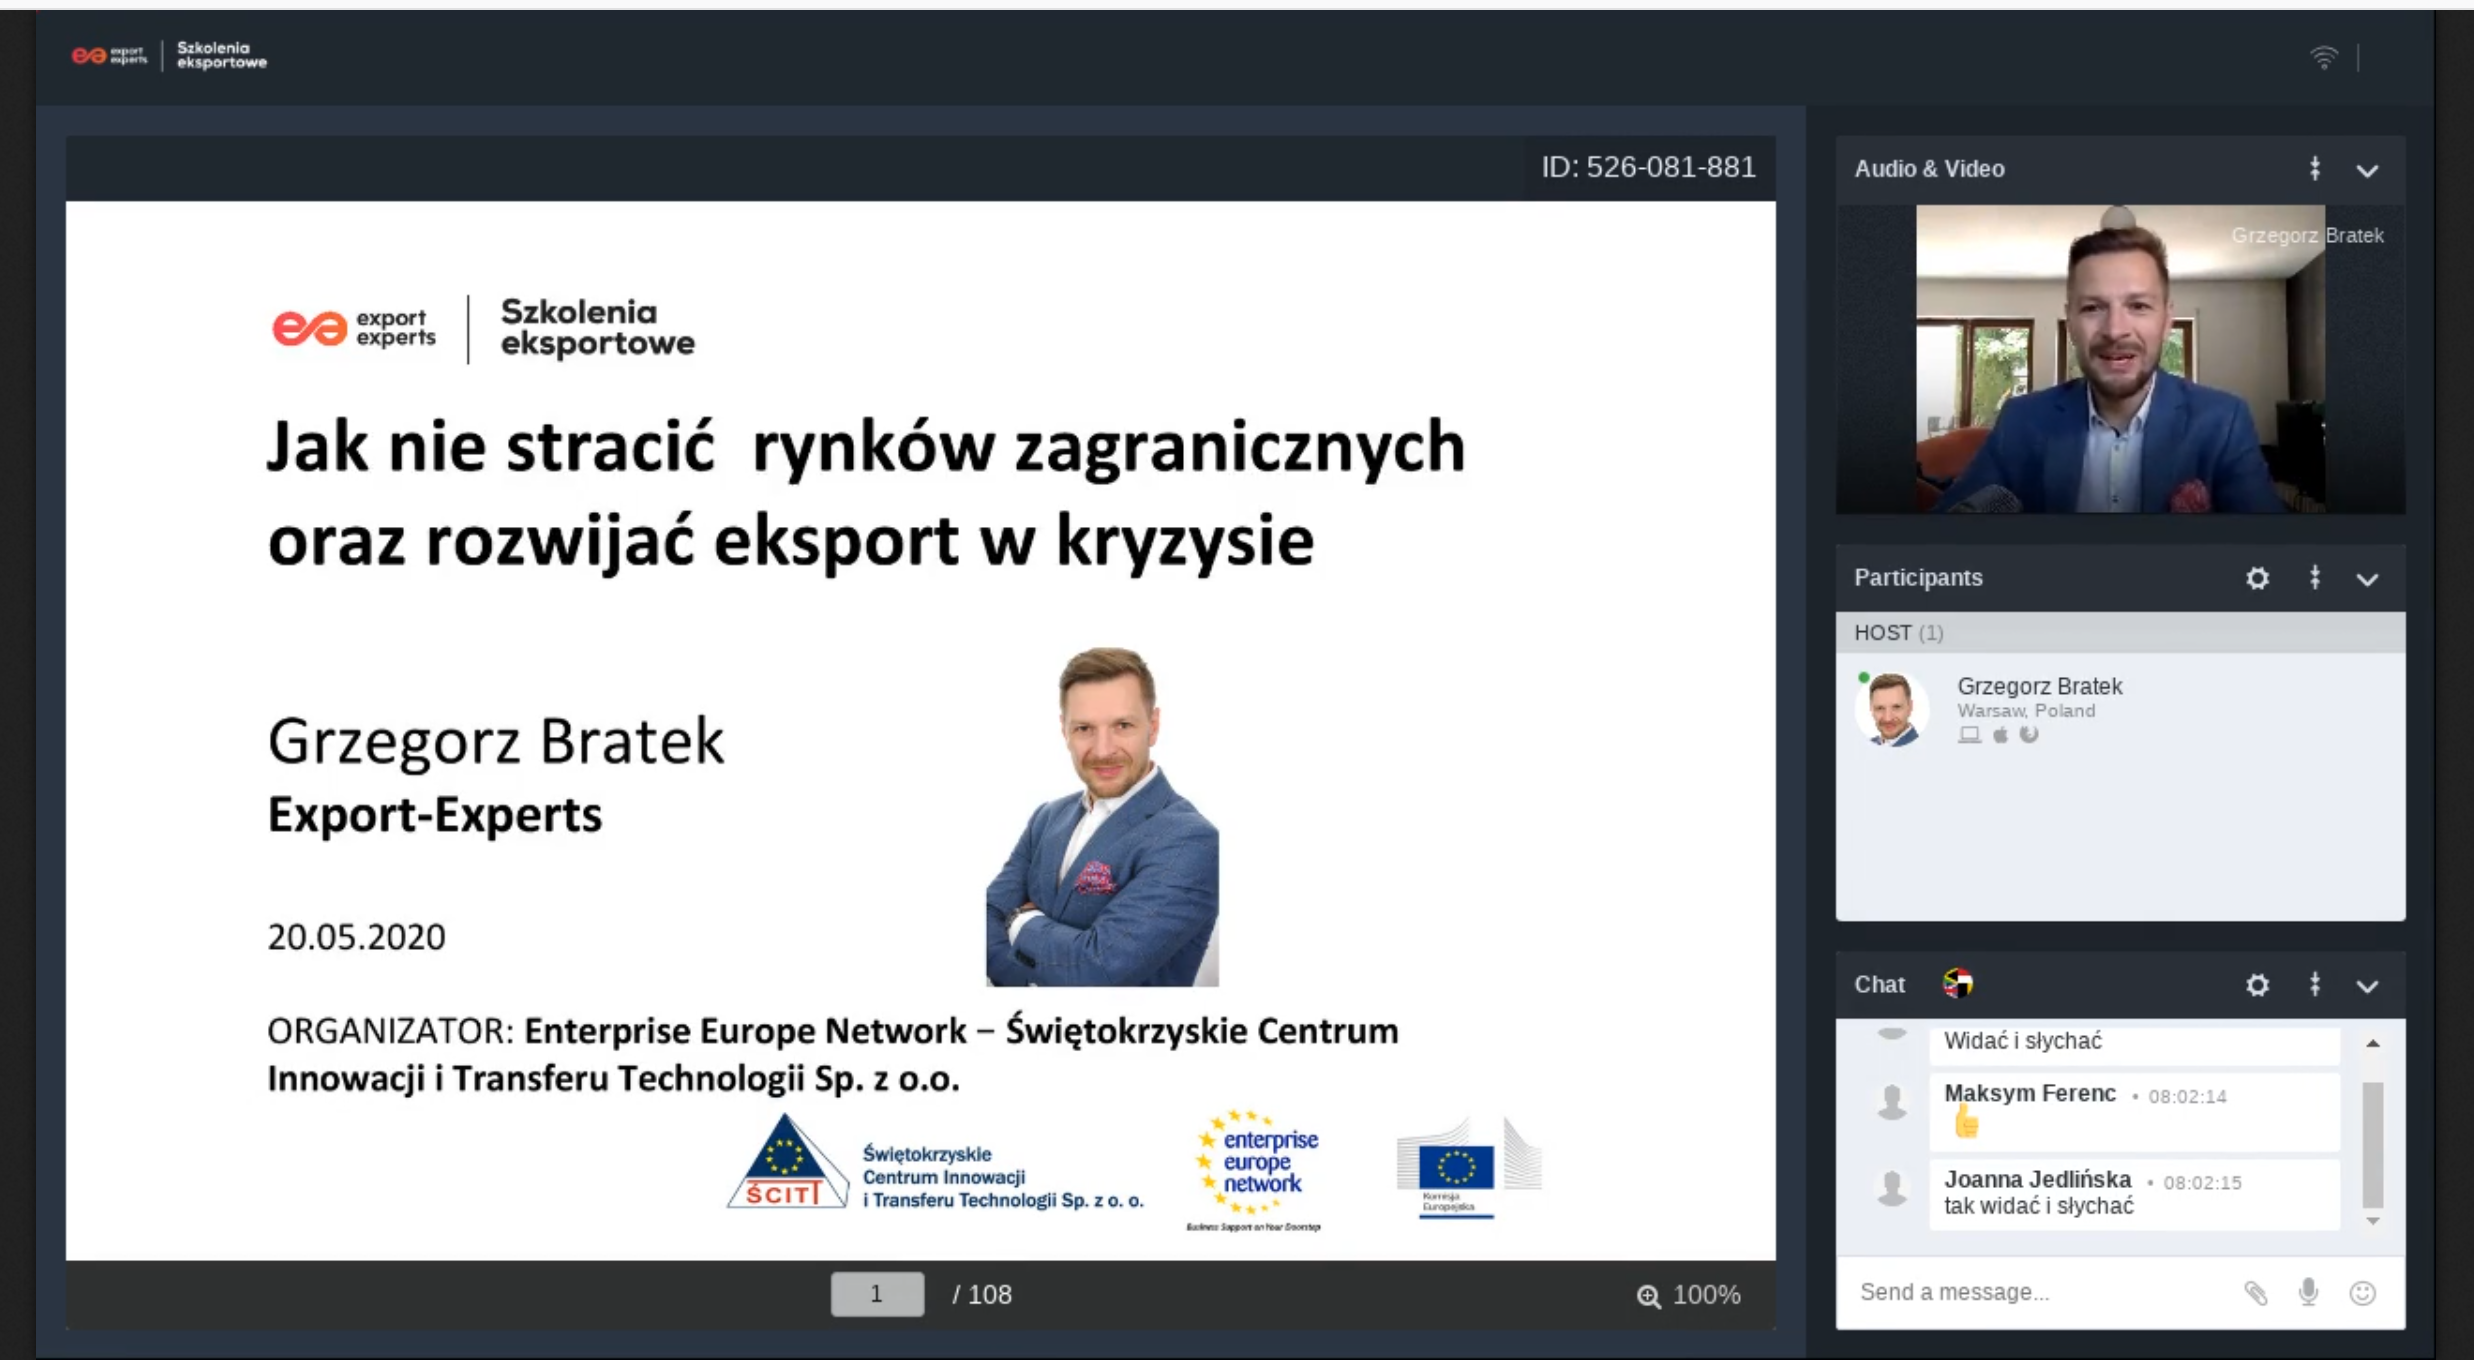The width and height of the screenshot is (2474, 1360).
Task: Open the emoji picker smiley icon
Action: point(2362,1293)
